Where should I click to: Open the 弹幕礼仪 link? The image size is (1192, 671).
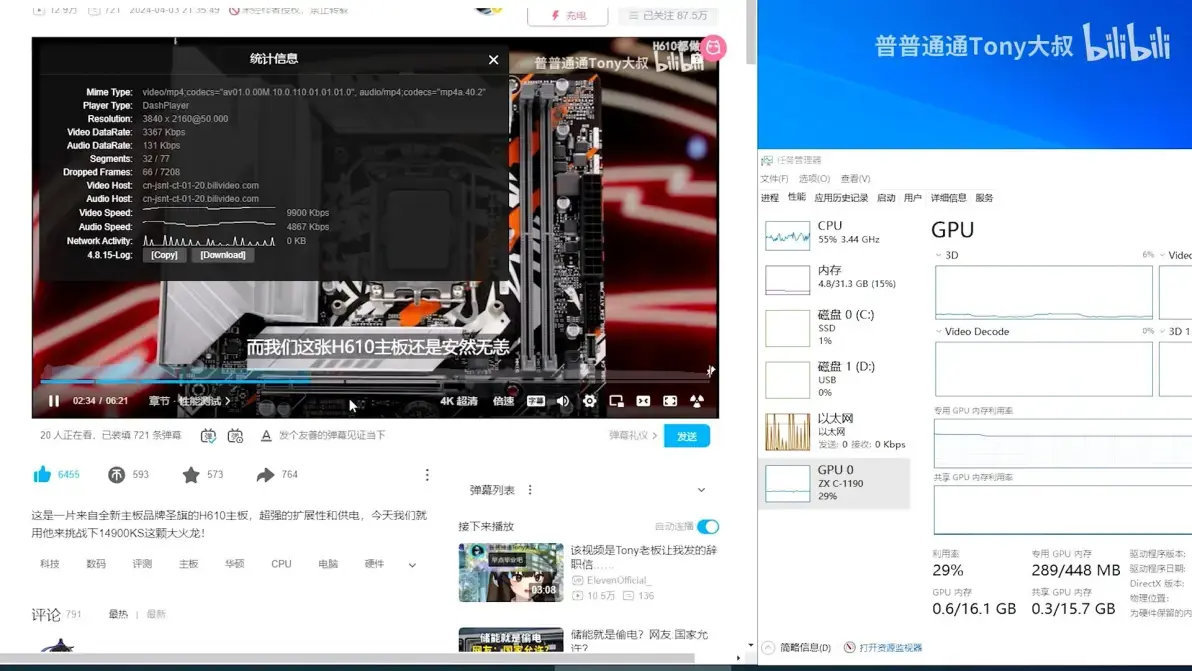(x=632, y=435)
